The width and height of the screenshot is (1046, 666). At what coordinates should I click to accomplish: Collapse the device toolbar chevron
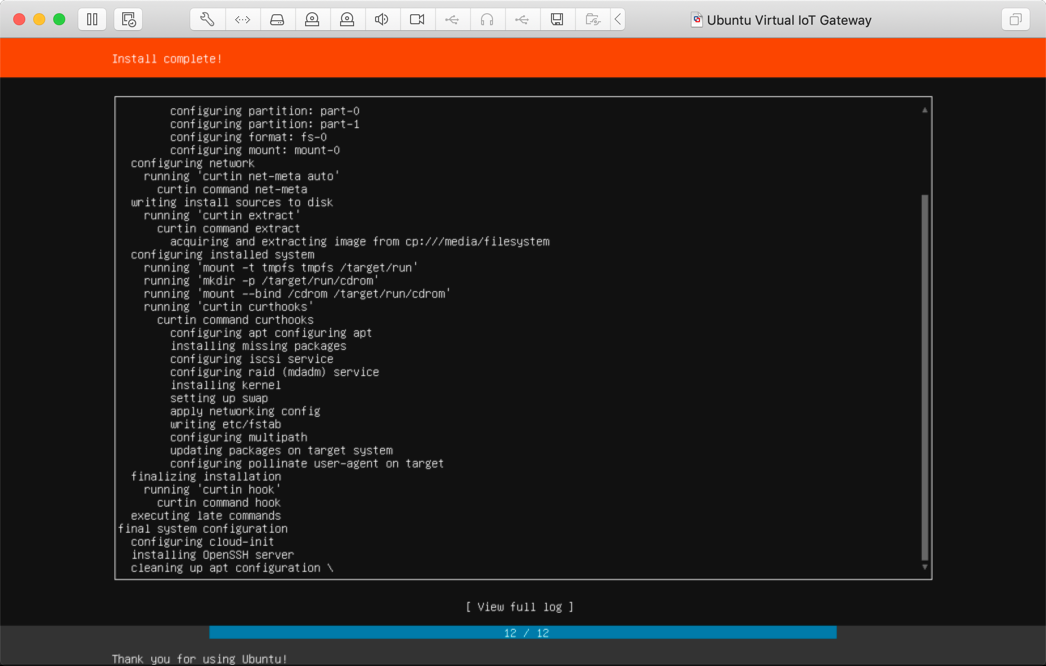[x=618, y=19]
